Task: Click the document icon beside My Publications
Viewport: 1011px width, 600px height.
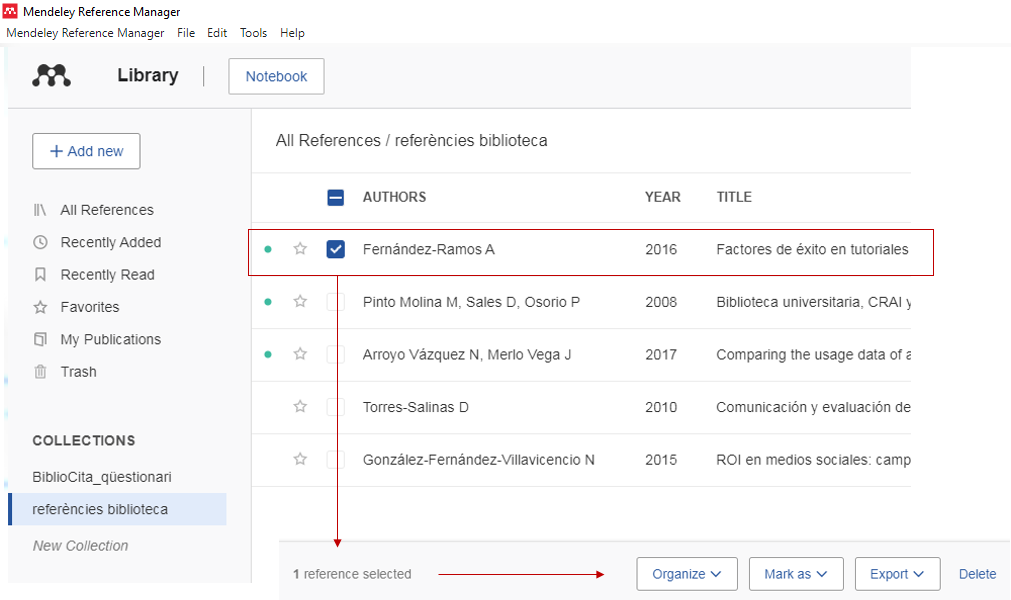Action: coord(40,339)
